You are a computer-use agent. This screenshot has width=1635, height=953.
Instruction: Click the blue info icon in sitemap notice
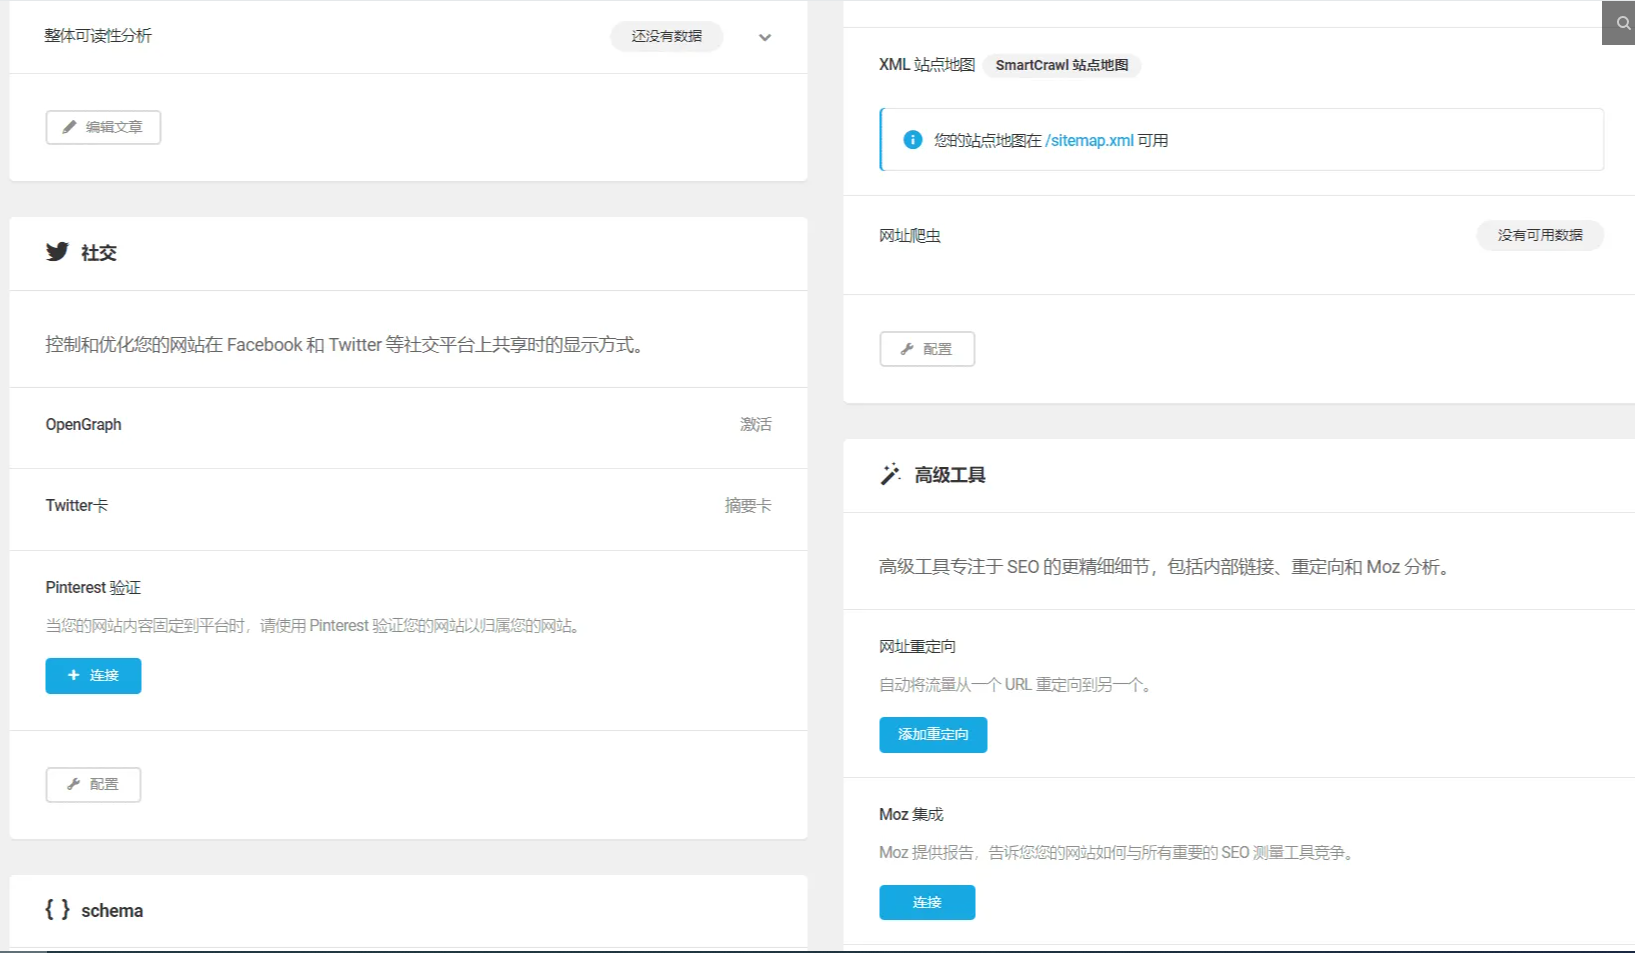[912, 140]
